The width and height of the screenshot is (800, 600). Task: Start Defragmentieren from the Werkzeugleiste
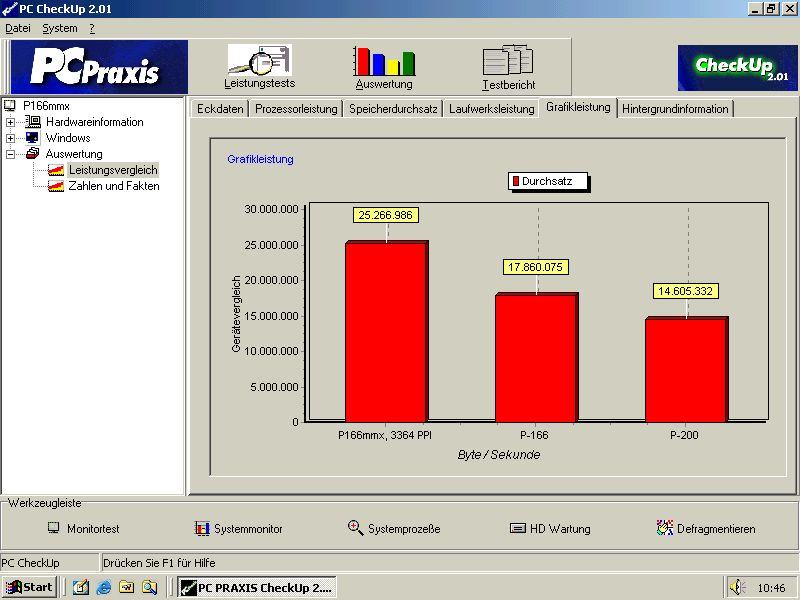point(706,529)
